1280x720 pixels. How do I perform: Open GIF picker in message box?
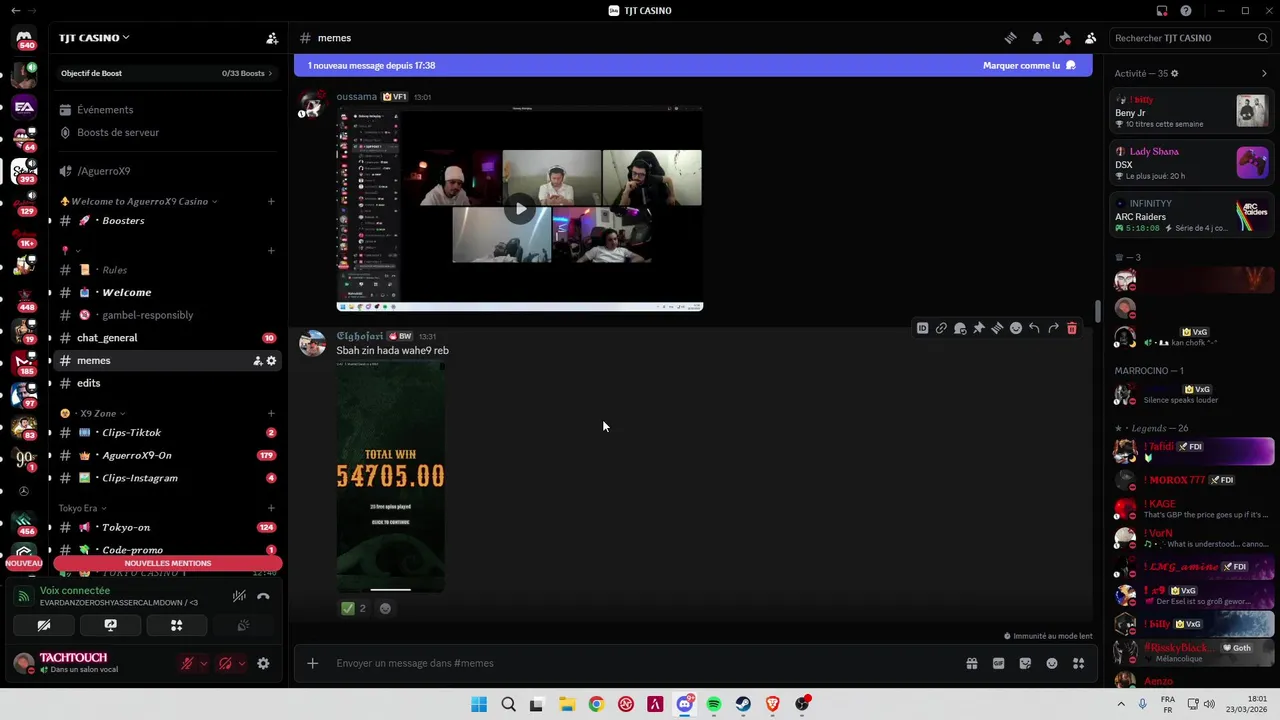[998, 663]
